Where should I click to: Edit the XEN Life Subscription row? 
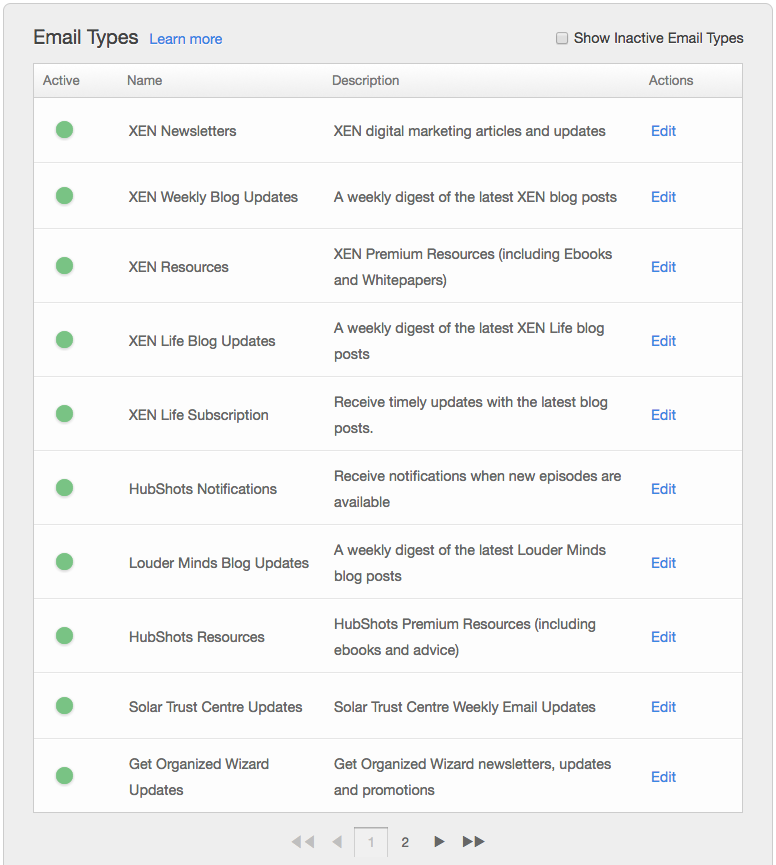pyautogui.click(x=663, y=415)
